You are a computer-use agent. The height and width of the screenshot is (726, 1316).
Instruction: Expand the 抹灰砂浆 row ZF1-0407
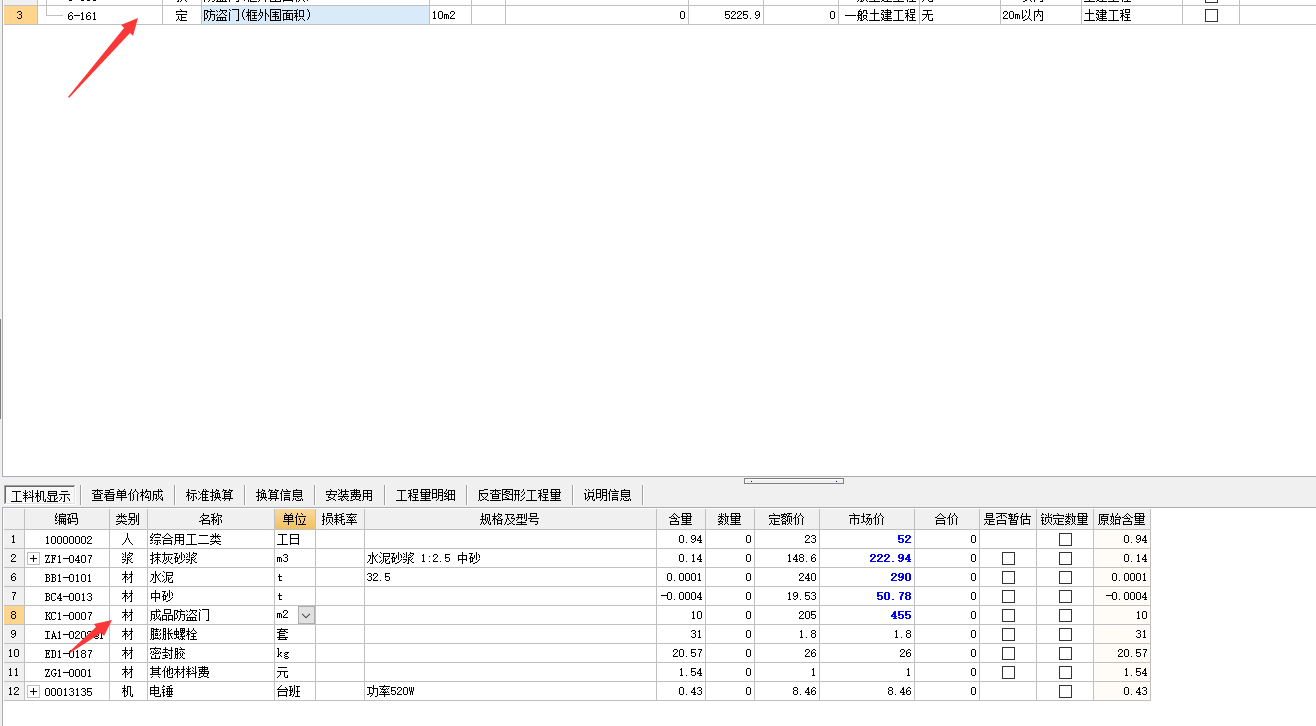pyautogui.click(x=34, y=558)
